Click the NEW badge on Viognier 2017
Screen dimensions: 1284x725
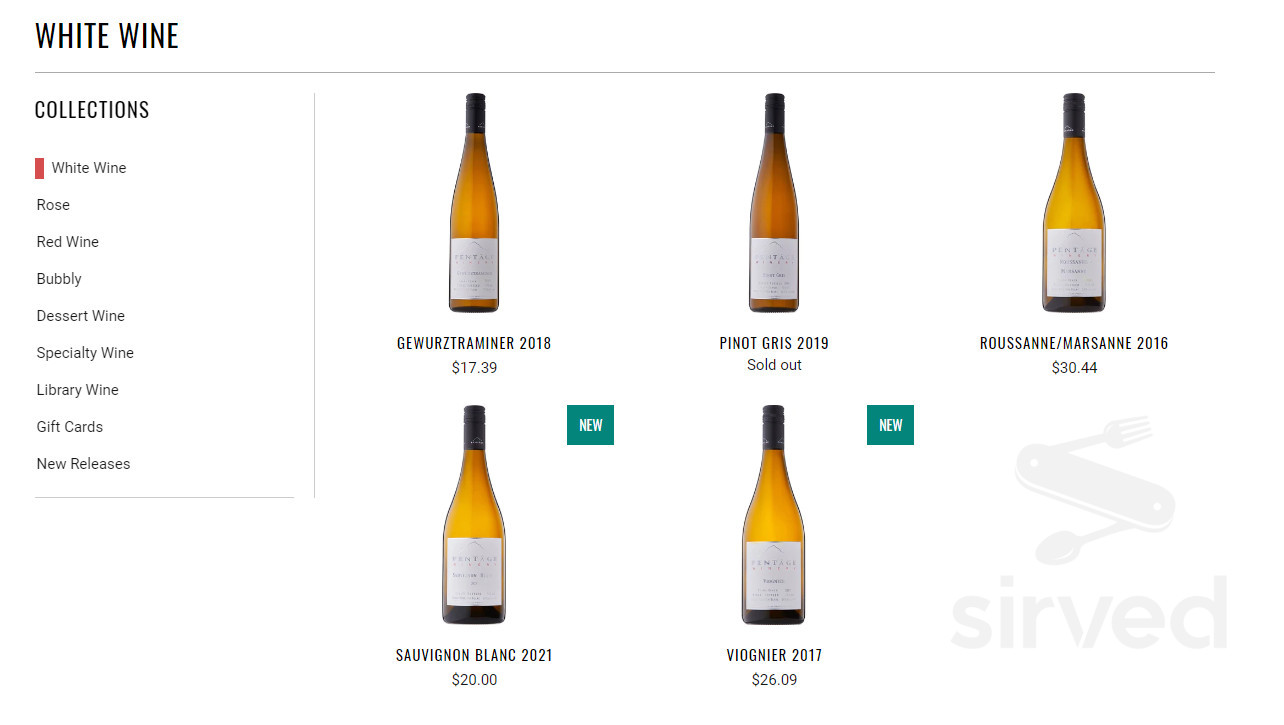890,425
